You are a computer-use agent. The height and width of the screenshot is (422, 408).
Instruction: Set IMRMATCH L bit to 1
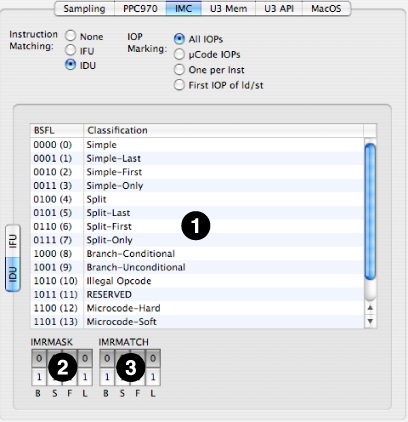[x=153, y=377]
